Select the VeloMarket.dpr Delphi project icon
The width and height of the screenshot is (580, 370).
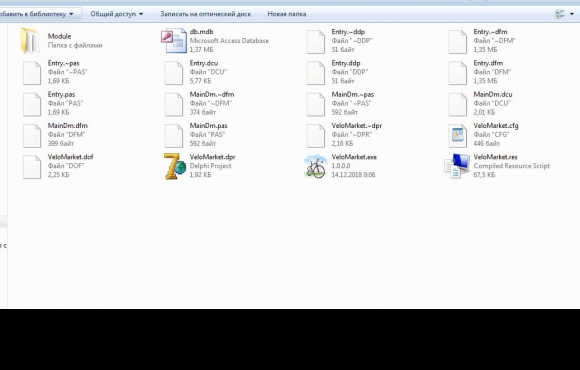[175, 166]
